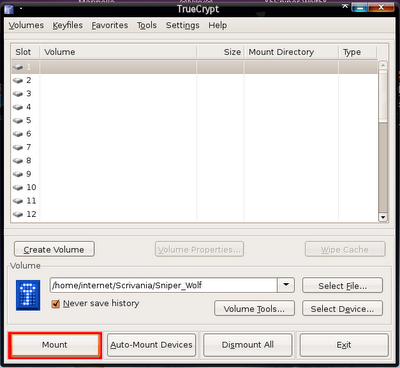
Task: Click the blue TrueCrypt logo icon
Action: [x=28, y=295]
